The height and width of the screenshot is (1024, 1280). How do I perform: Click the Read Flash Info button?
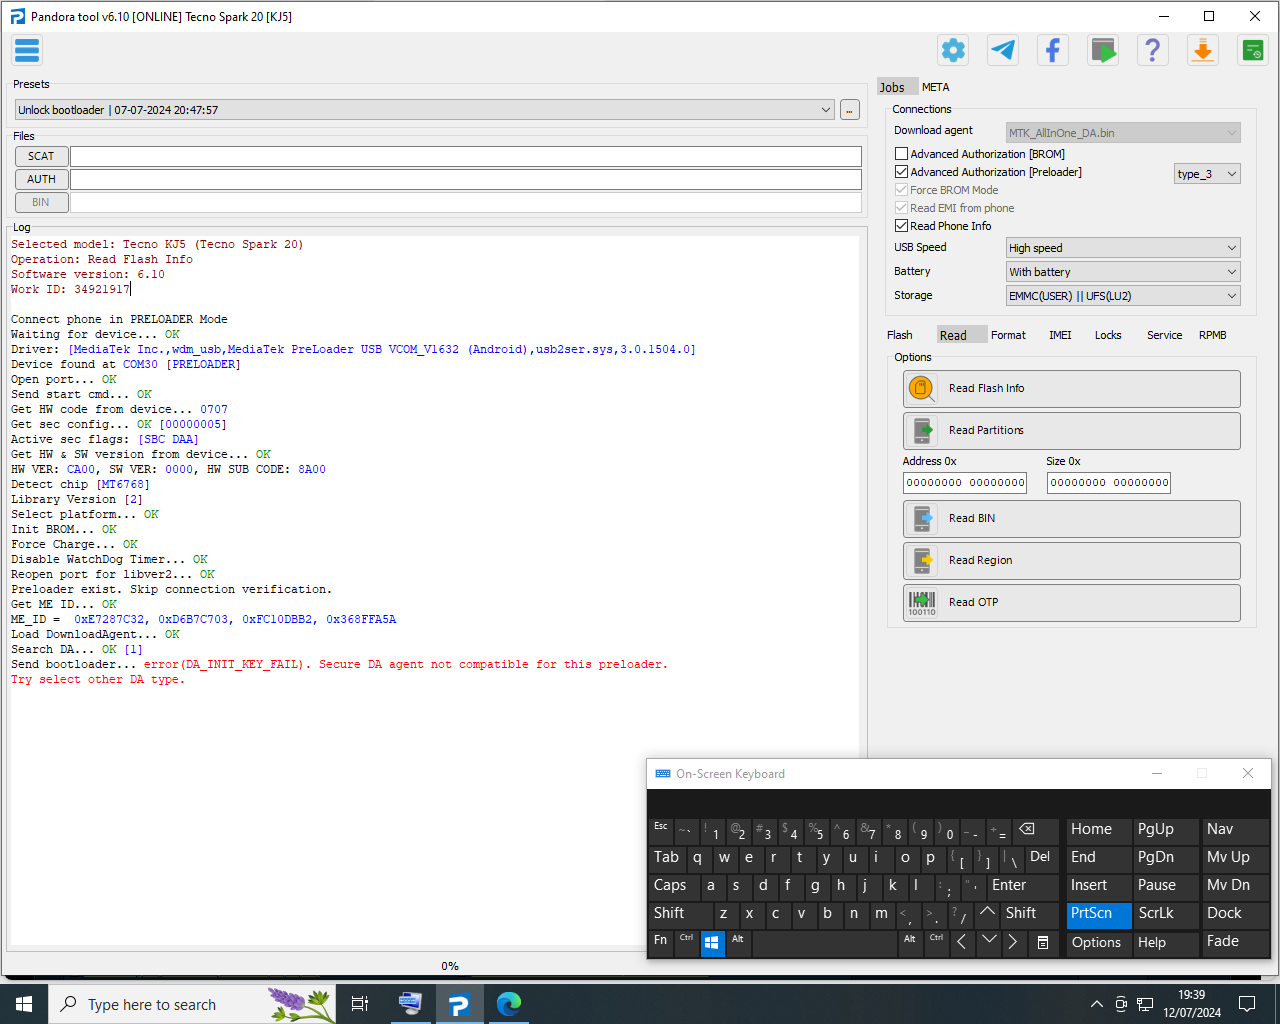point(1072,389)
